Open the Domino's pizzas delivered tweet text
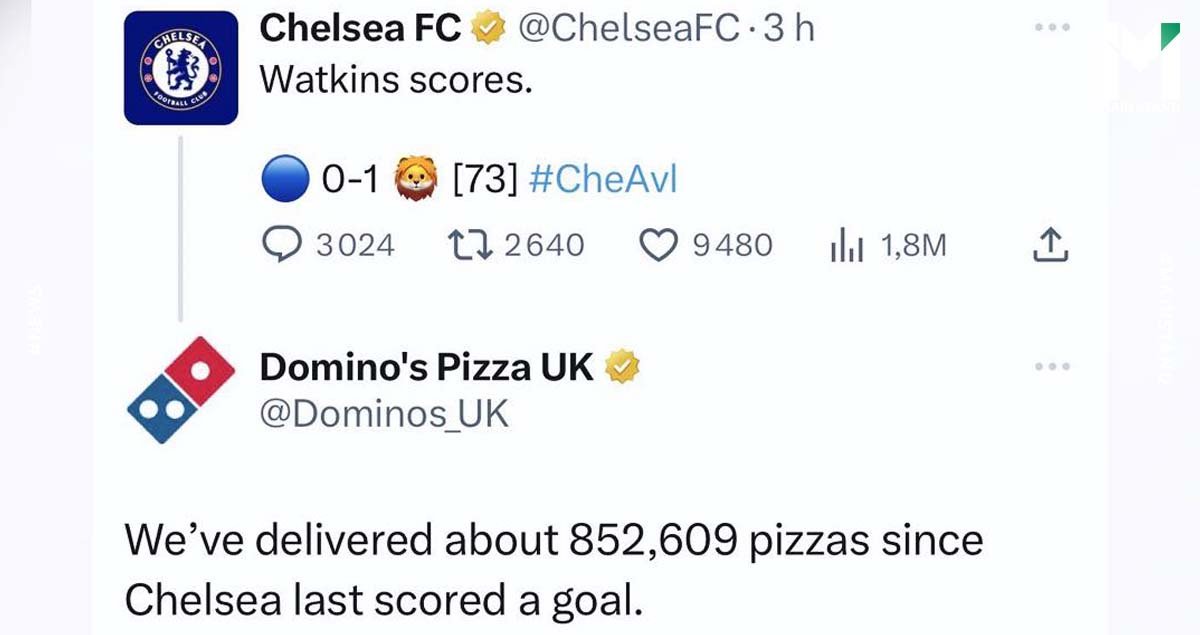1200x635 pixels. point(554,570)
